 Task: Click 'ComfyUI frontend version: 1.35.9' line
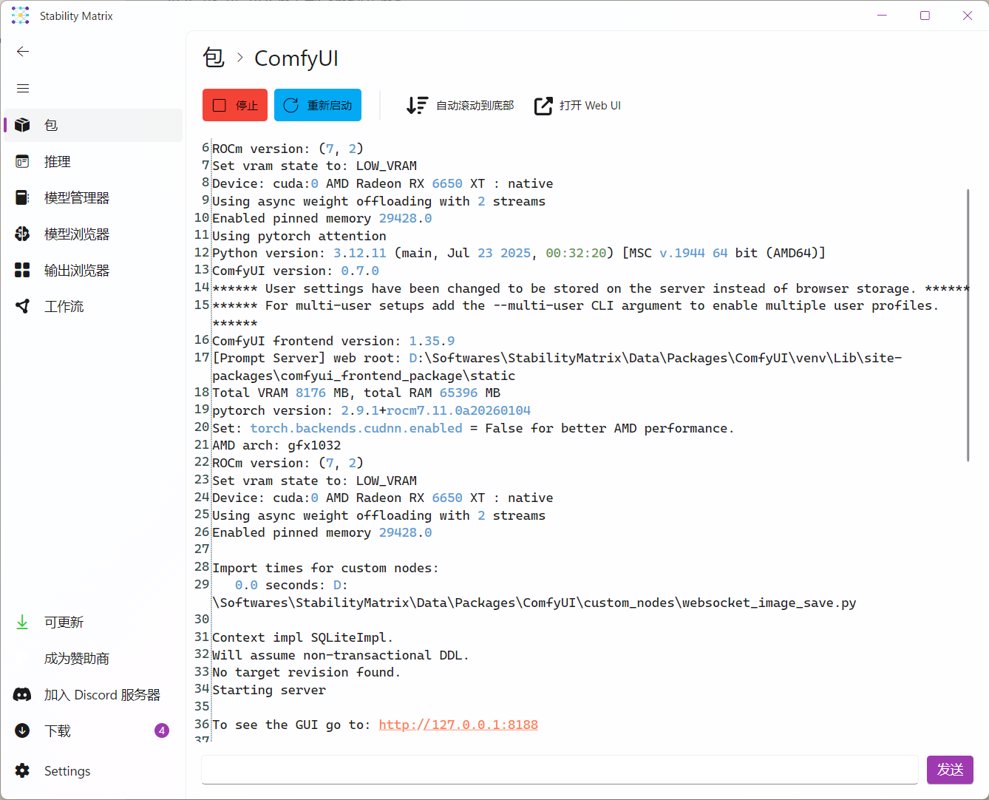333,341
